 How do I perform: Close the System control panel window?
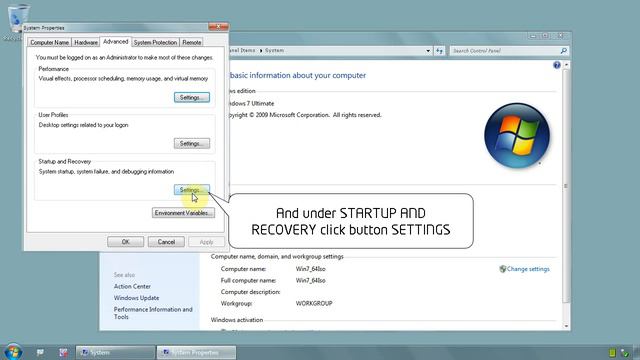(560, 36)
